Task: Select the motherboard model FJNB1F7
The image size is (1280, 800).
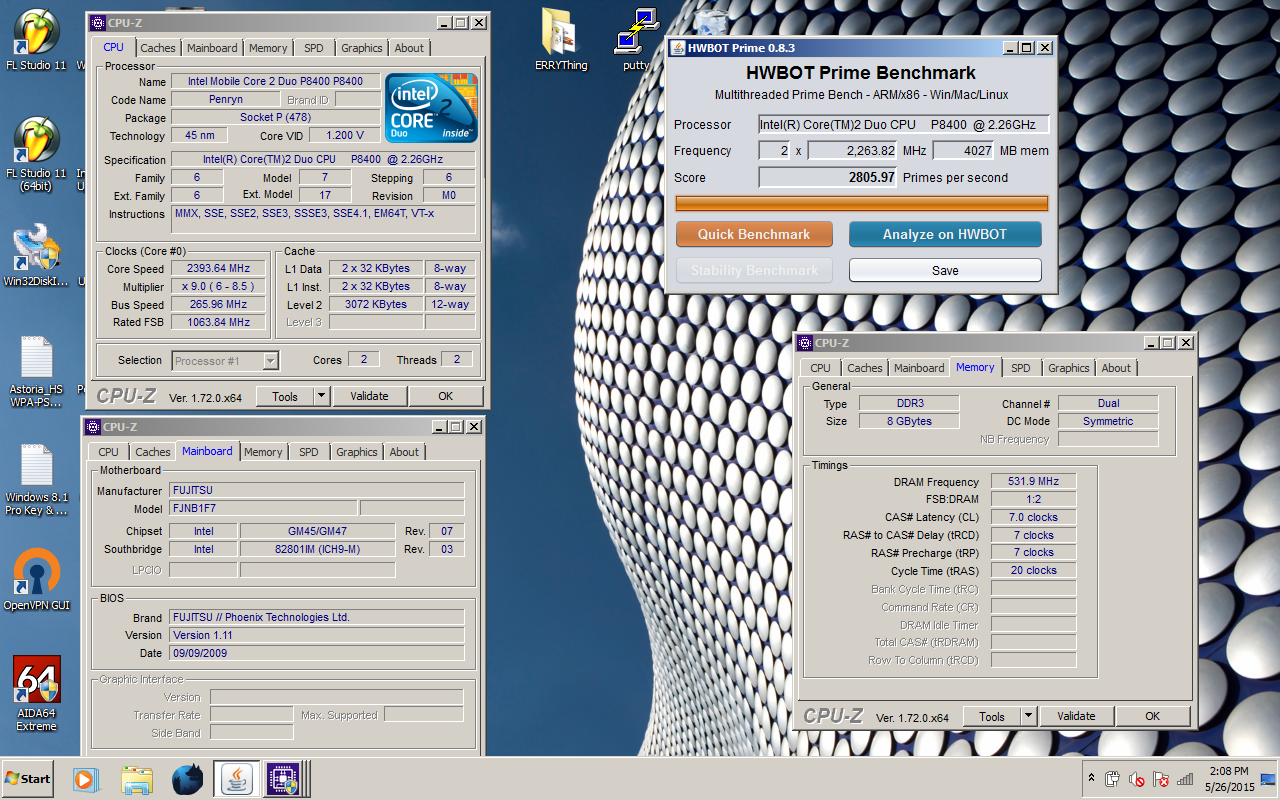Action: (262, 508)
